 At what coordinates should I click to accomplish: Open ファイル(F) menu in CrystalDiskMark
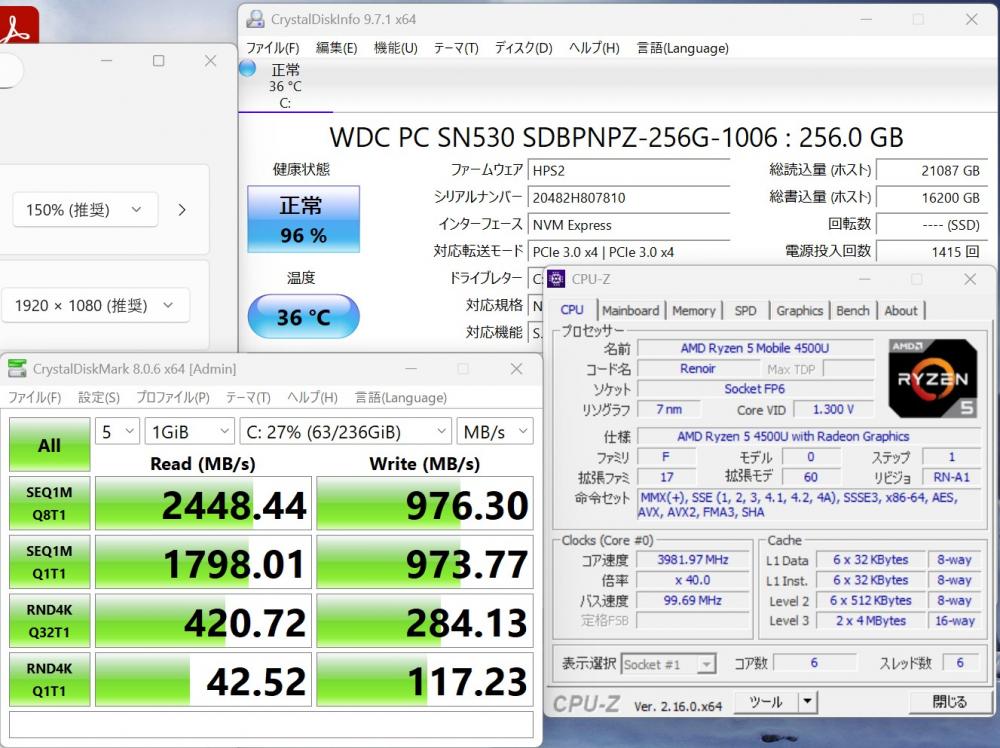point(34,397)
